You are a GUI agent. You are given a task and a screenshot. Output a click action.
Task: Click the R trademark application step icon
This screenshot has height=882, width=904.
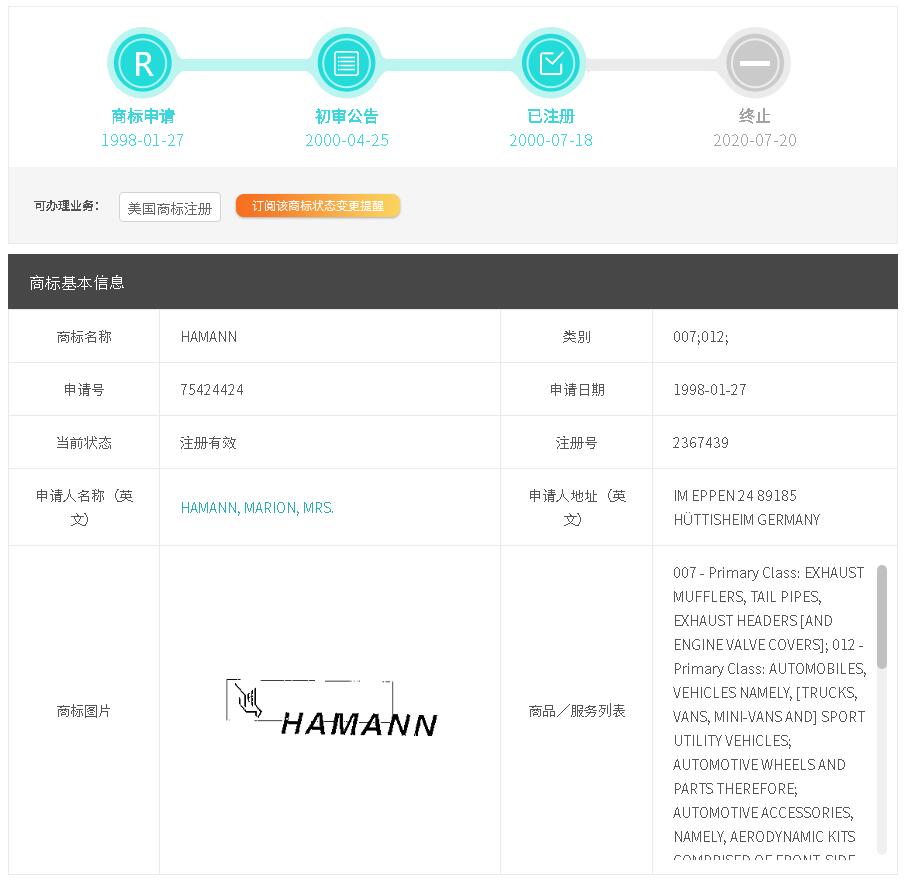143,64
